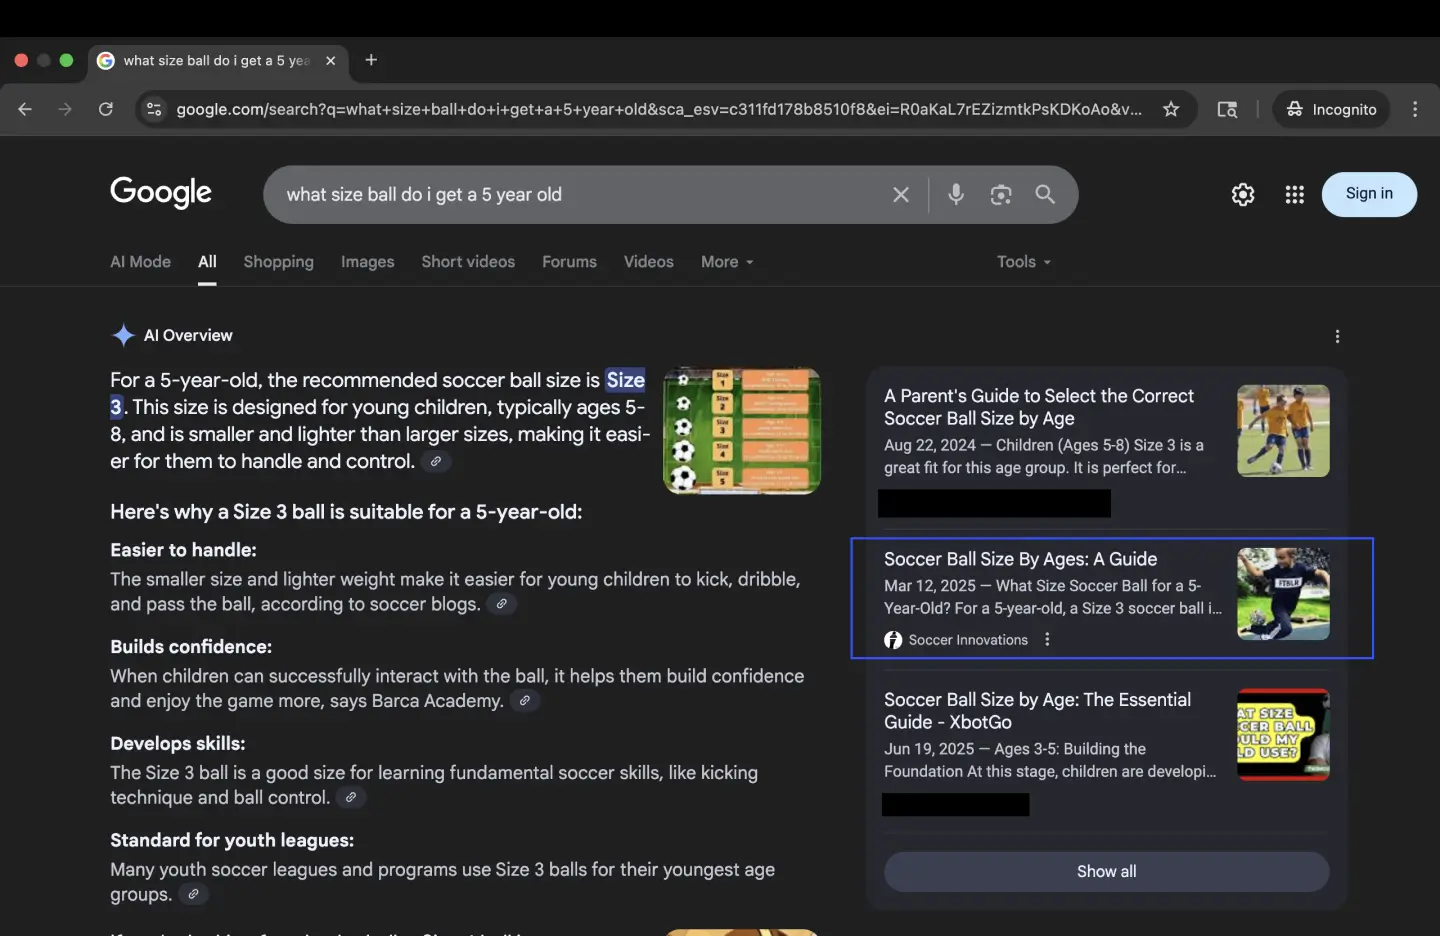This screenshot has height=936, width=1440.
Task: Click the microphone voice search icon
Action: coord(955,194)
